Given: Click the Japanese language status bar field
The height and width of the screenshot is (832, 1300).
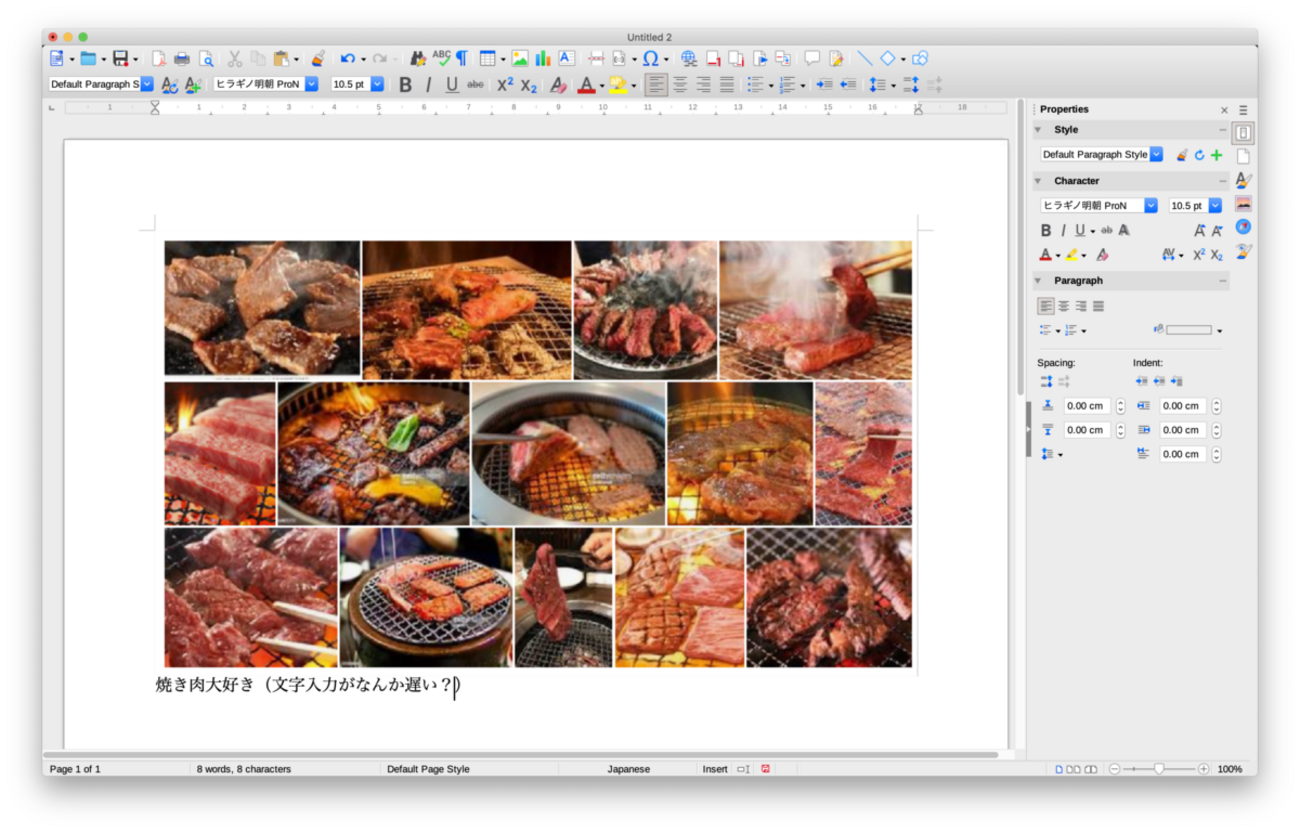Looking at the screenshot, I should pyautogui.click(x=628, y=769).
